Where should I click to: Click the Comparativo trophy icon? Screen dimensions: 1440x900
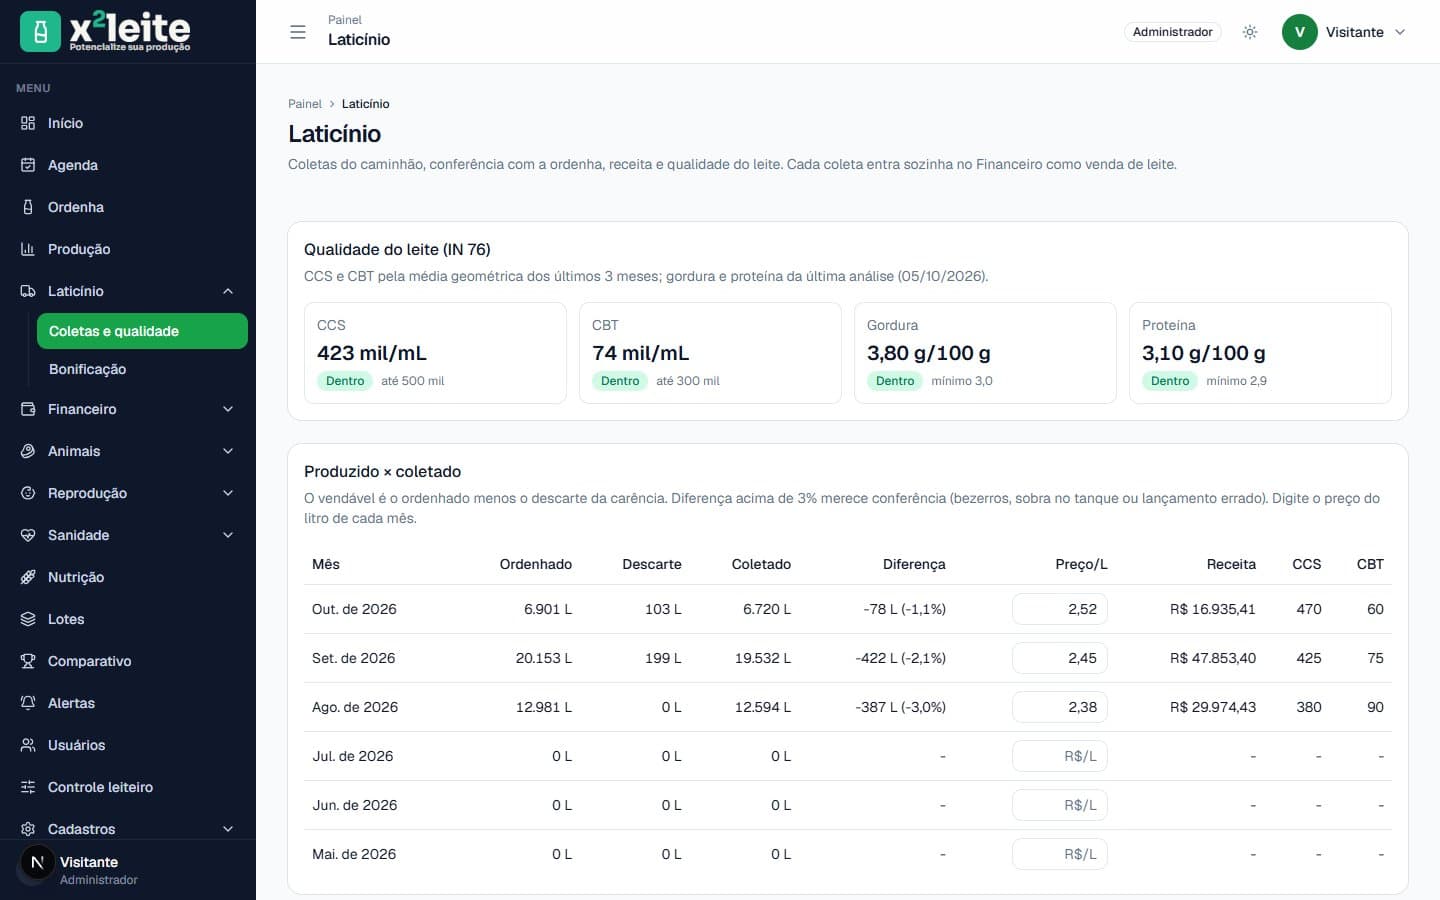28,661
